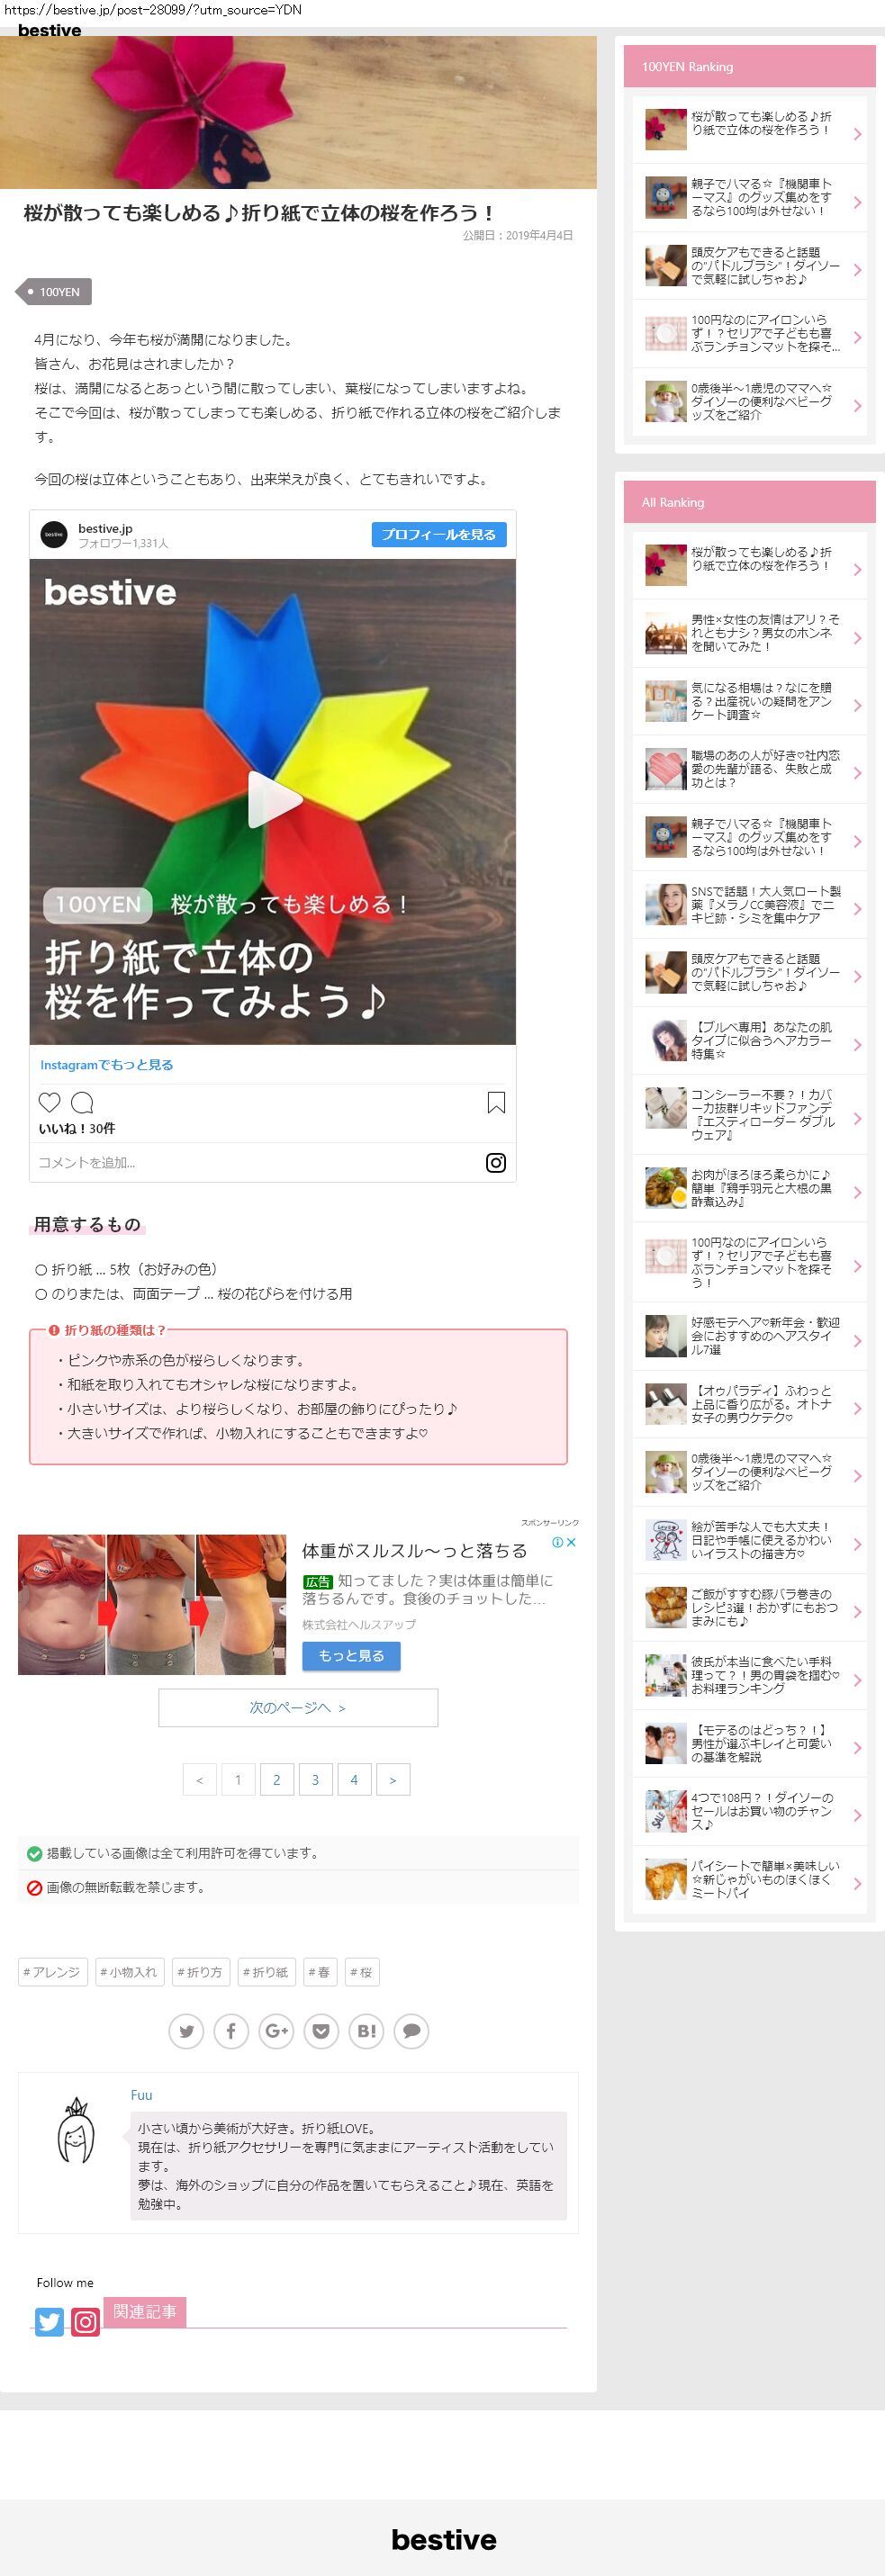The image size is (885, 2576).
Task: Click the プロフィールを見る button
Action: [x=438, y=534]
